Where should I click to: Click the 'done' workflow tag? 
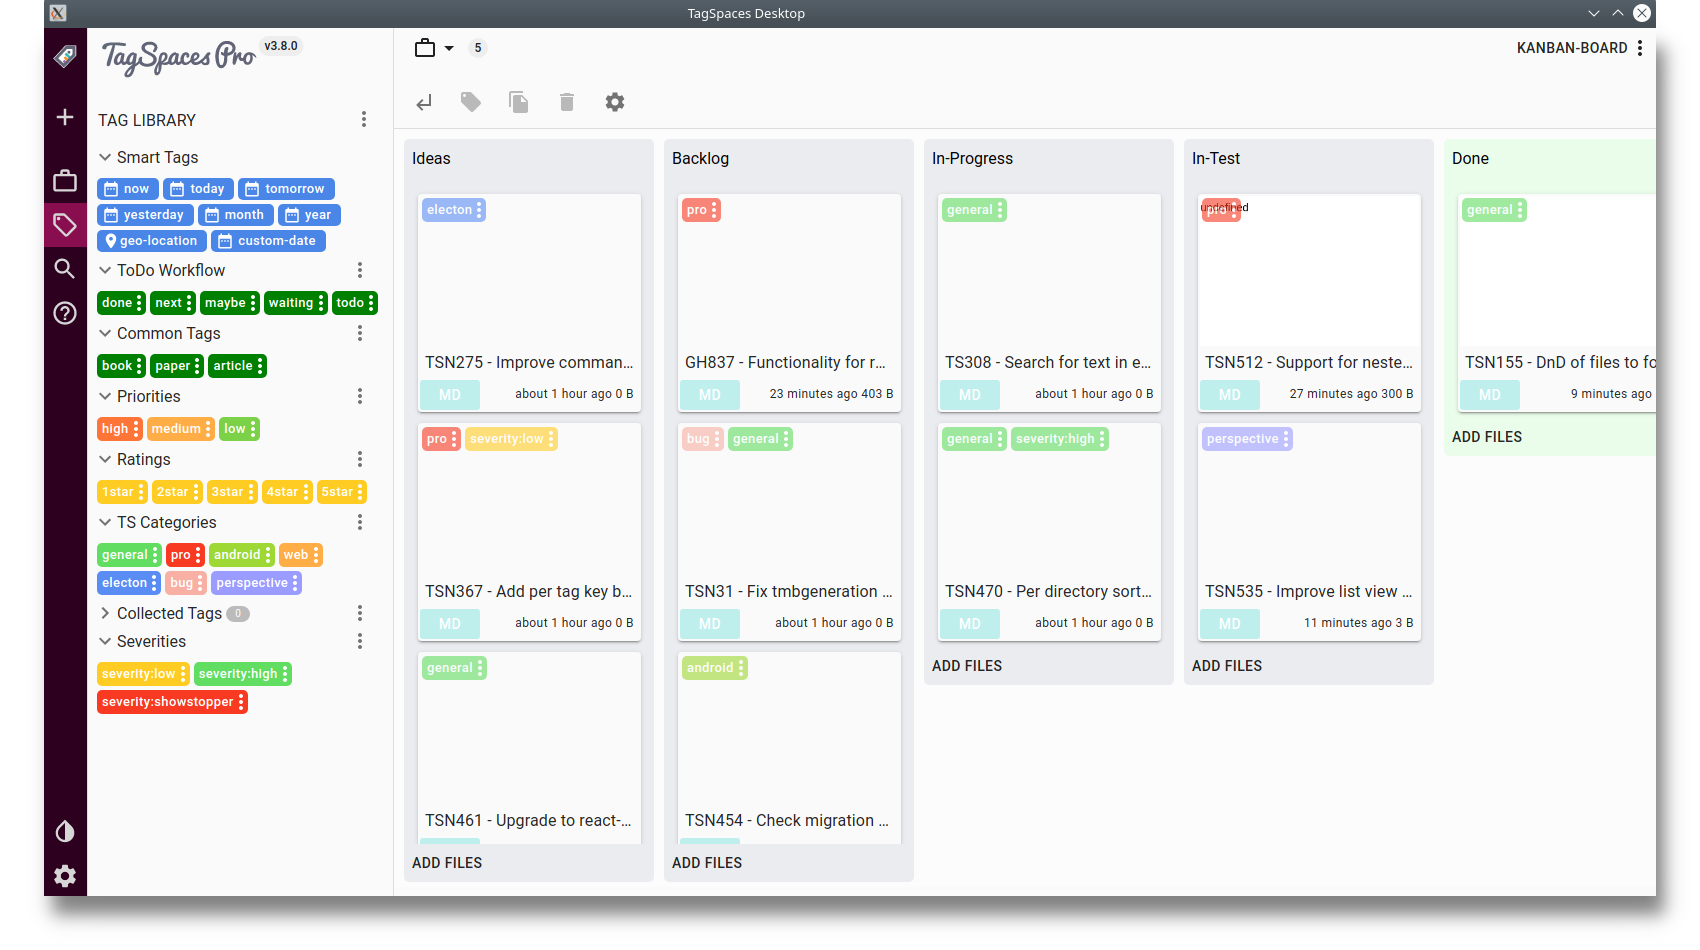[x=122, y=303]
